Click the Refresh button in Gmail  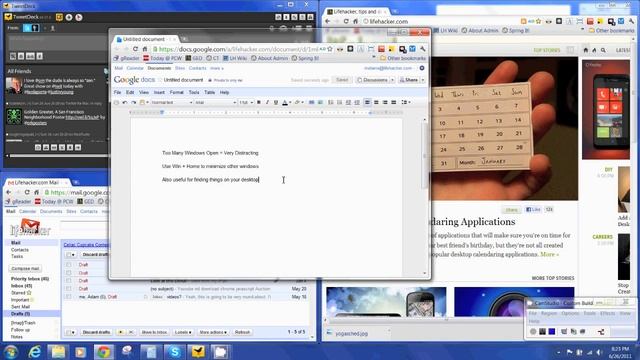(242, 332)
